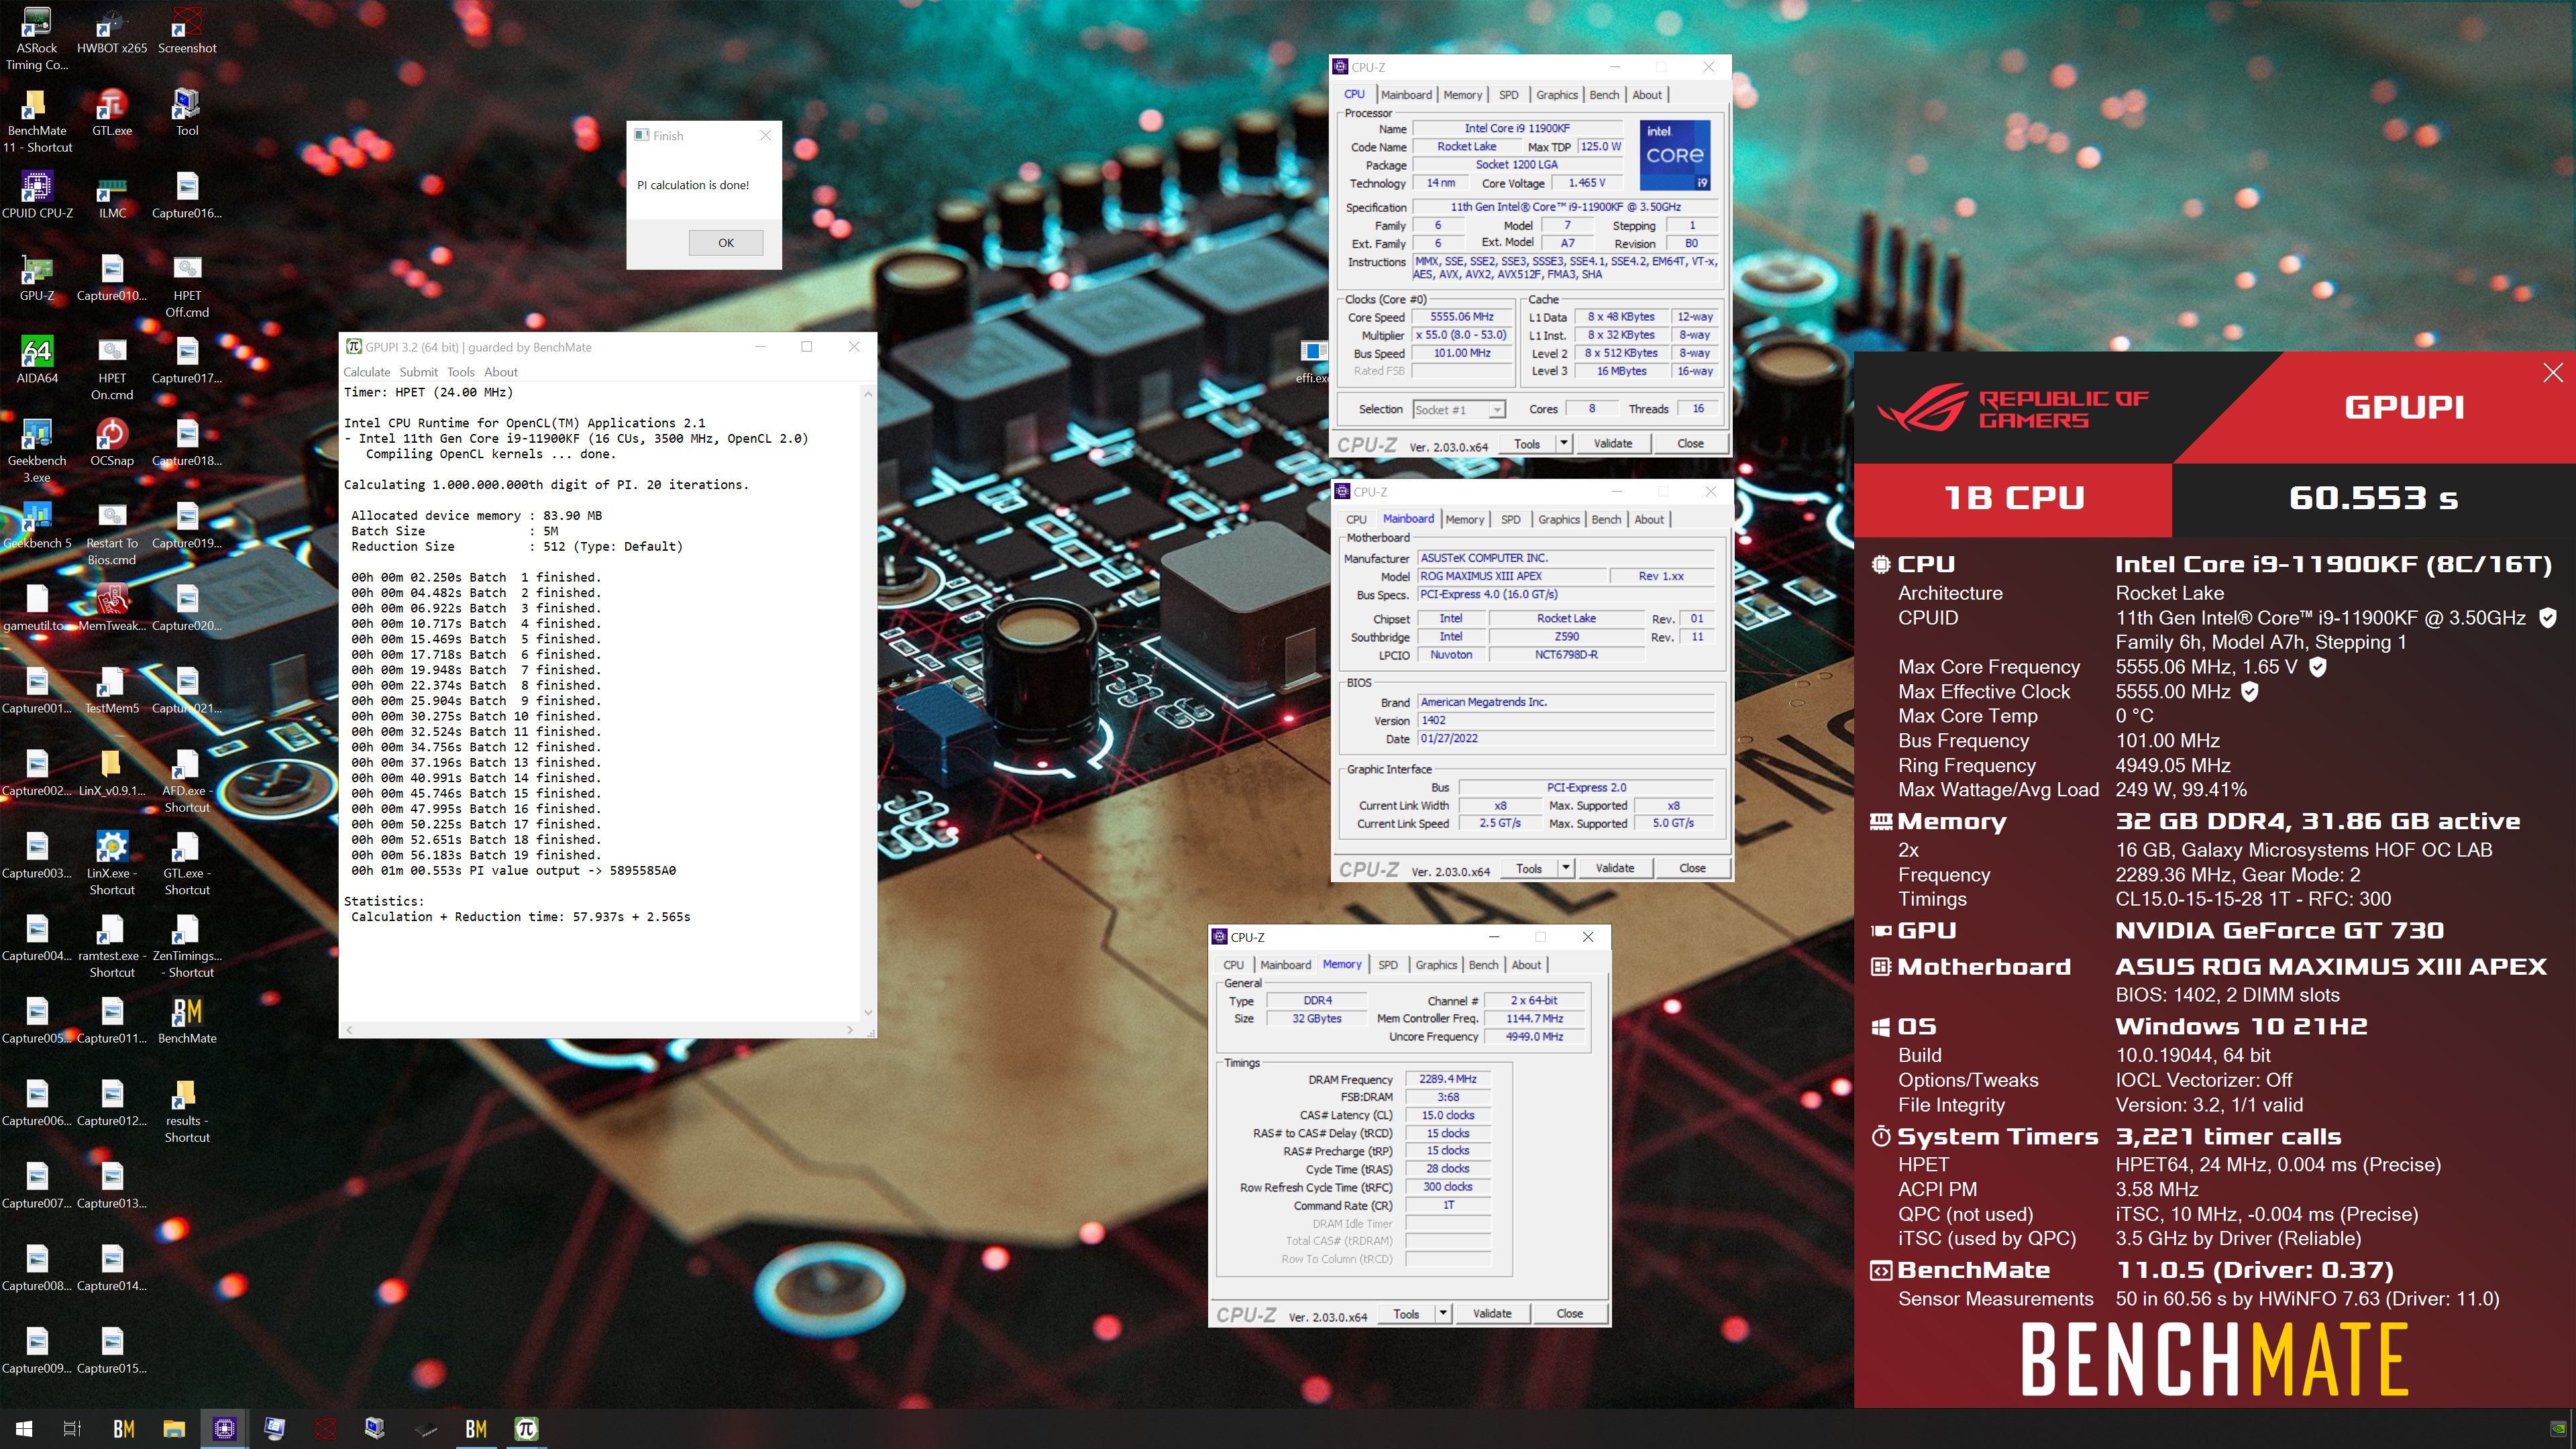Viewport: 2576px width, 1449px height.
Task: Open Calculate menu in GPUPI
Action: point(367,372)
